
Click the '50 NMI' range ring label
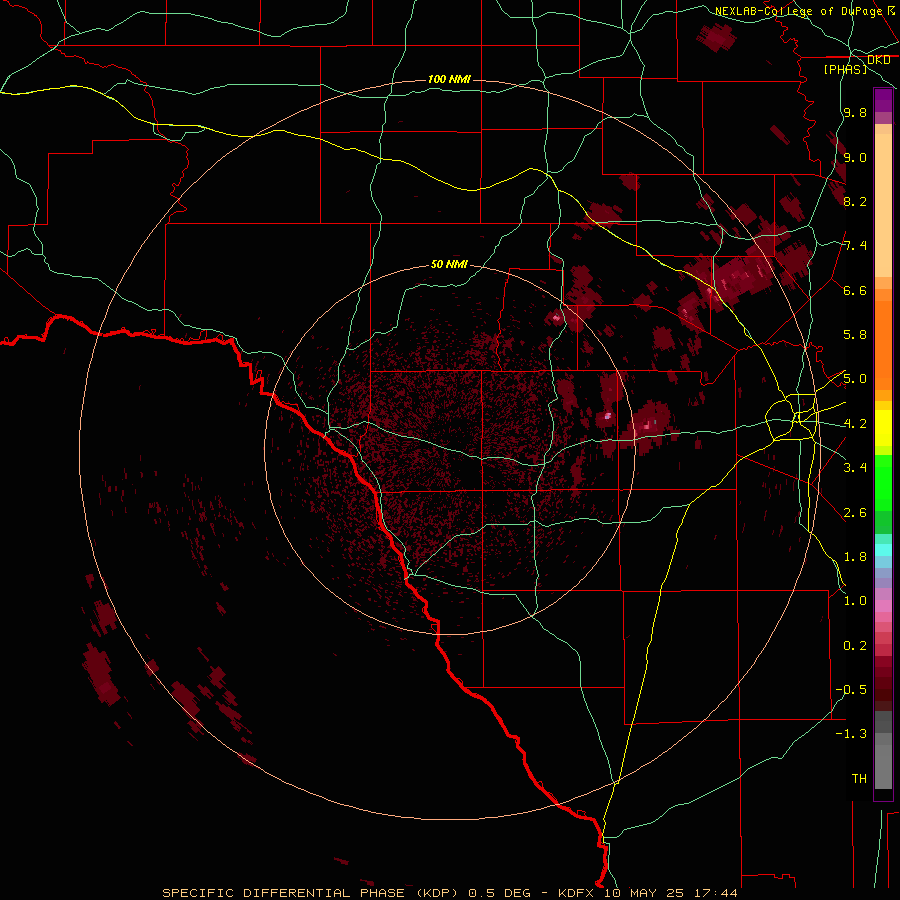coord(449,264)
